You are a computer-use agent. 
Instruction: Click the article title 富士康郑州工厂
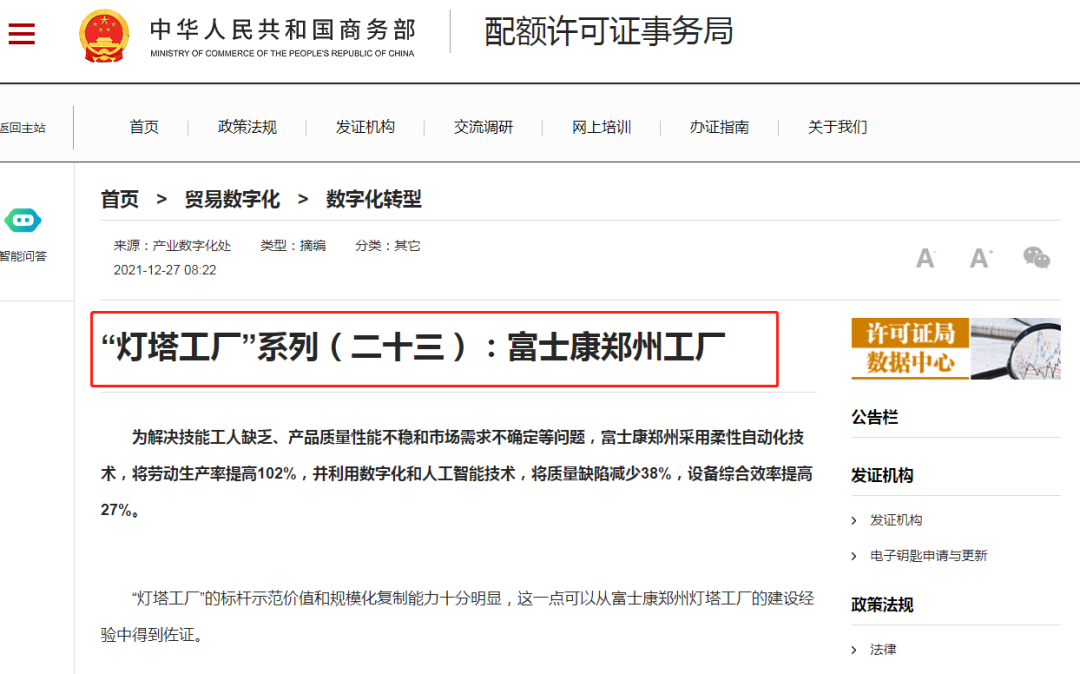(413, 347)
